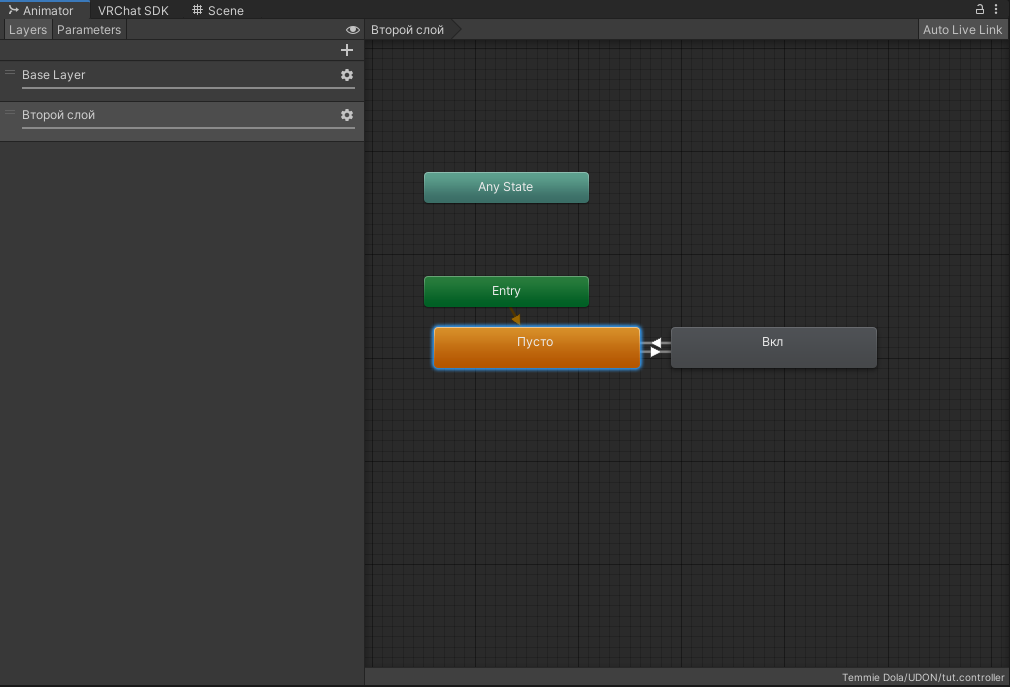Open Второй слой layer settings gear
The height and width of the screenshot is (687, 1010).
(347, 115)
